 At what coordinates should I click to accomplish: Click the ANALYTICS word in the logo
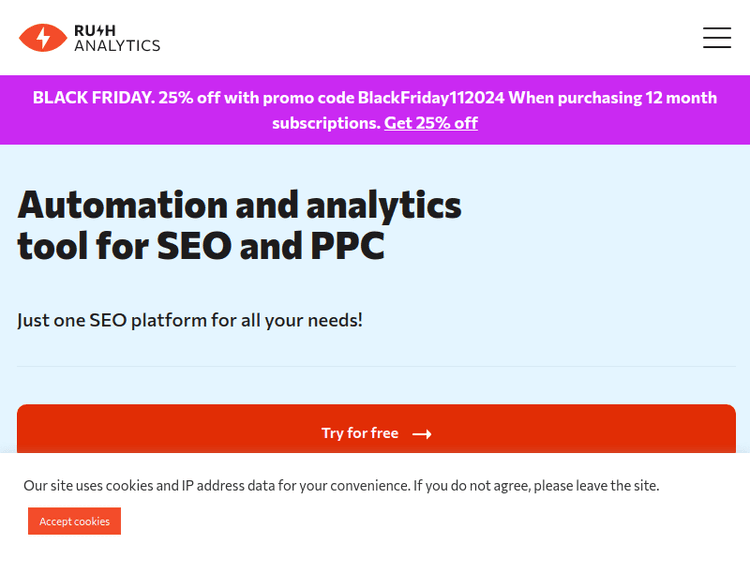click(117, 46)
